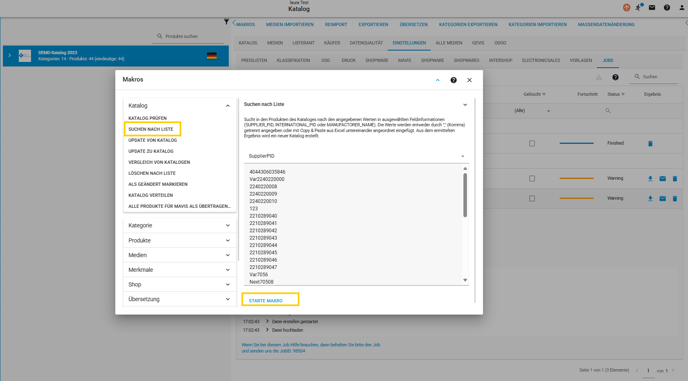Expand the Medien macro group
This screenshot has width=688, height=381.
pos(227,255)
